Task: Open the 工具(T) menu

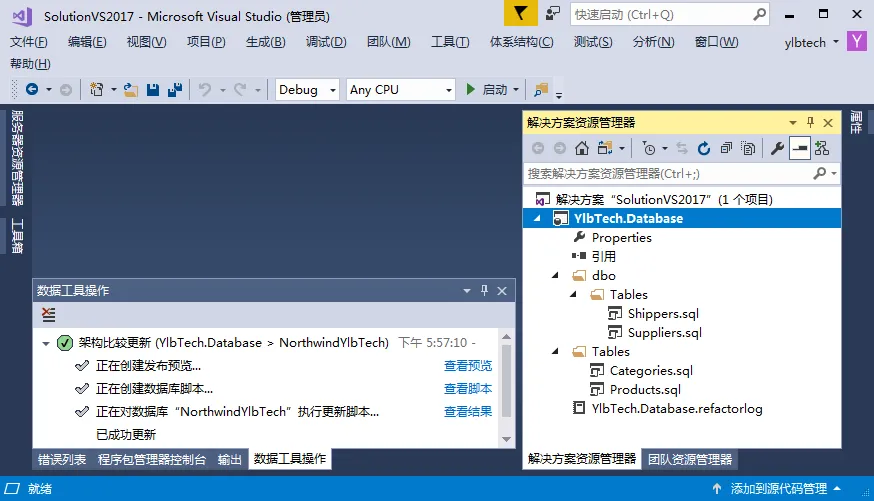Action: pyautogui.click(x=450, y=42)
